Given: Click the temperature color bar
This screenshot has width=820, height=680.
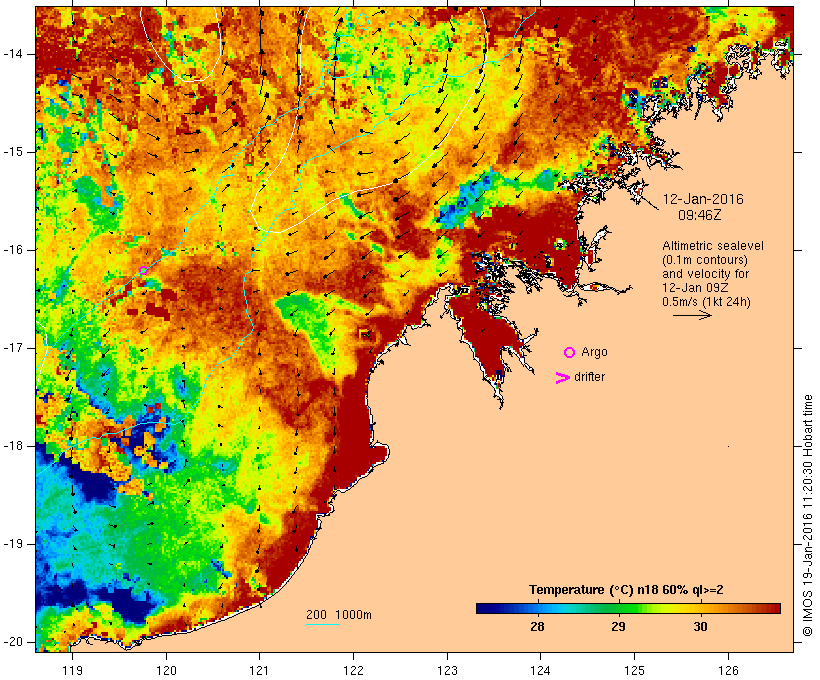Looking at the screenshot, I should [628, 608].
